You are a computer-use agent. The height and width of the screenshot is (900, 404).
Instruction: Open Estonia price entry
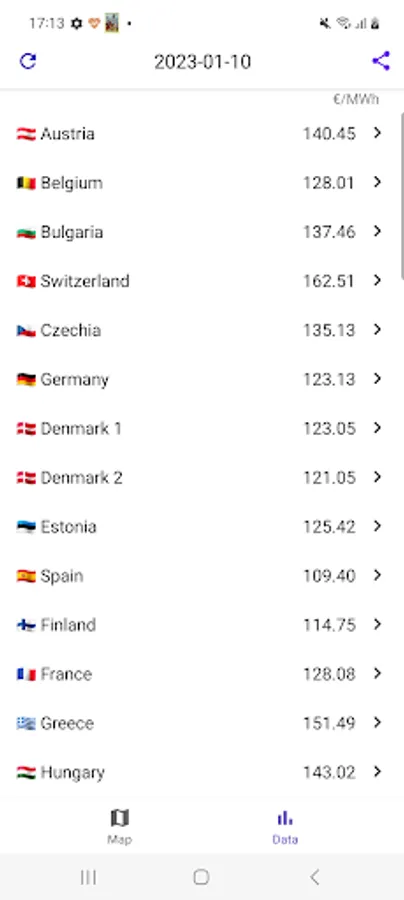coord(202,526)
